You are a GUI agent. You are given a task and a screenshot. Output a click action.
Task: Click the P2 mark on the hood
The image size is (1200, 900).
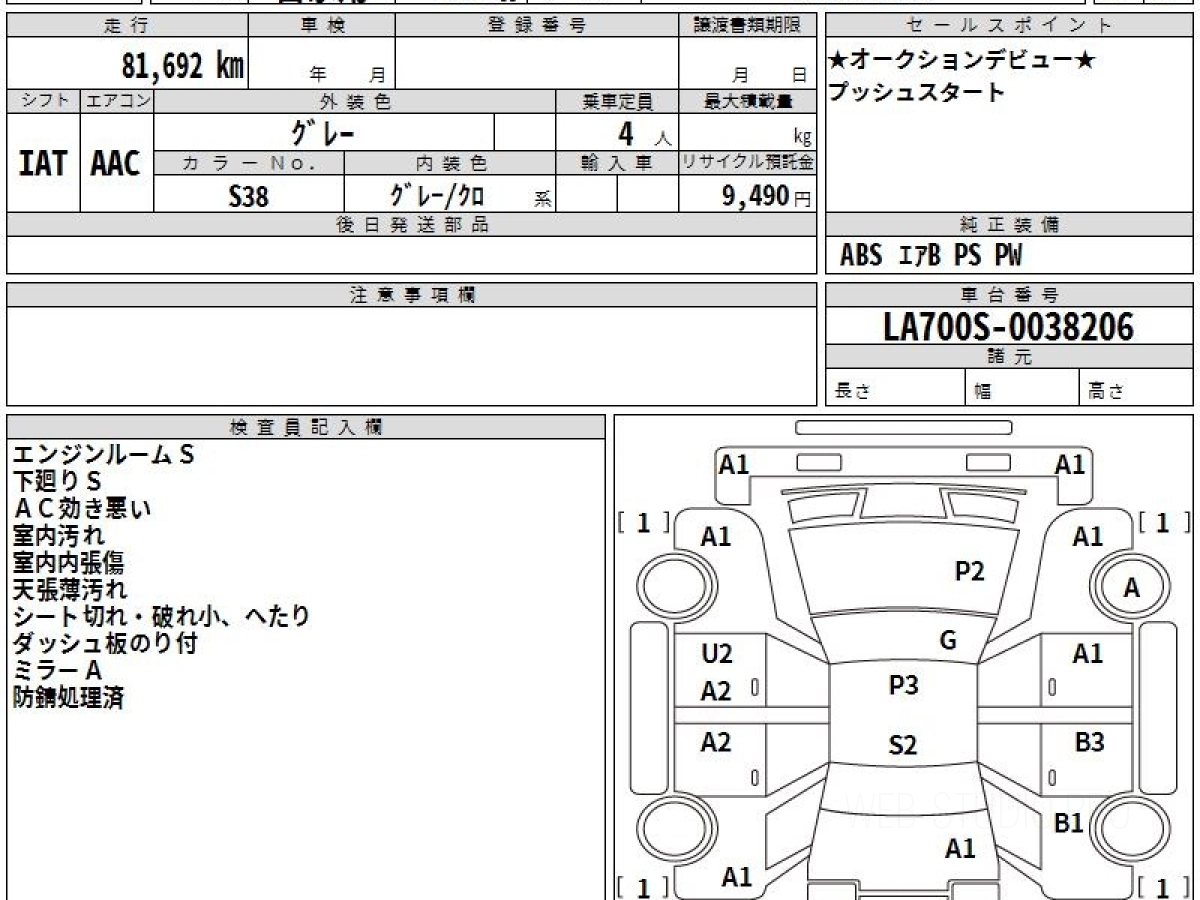coord(969,571)
